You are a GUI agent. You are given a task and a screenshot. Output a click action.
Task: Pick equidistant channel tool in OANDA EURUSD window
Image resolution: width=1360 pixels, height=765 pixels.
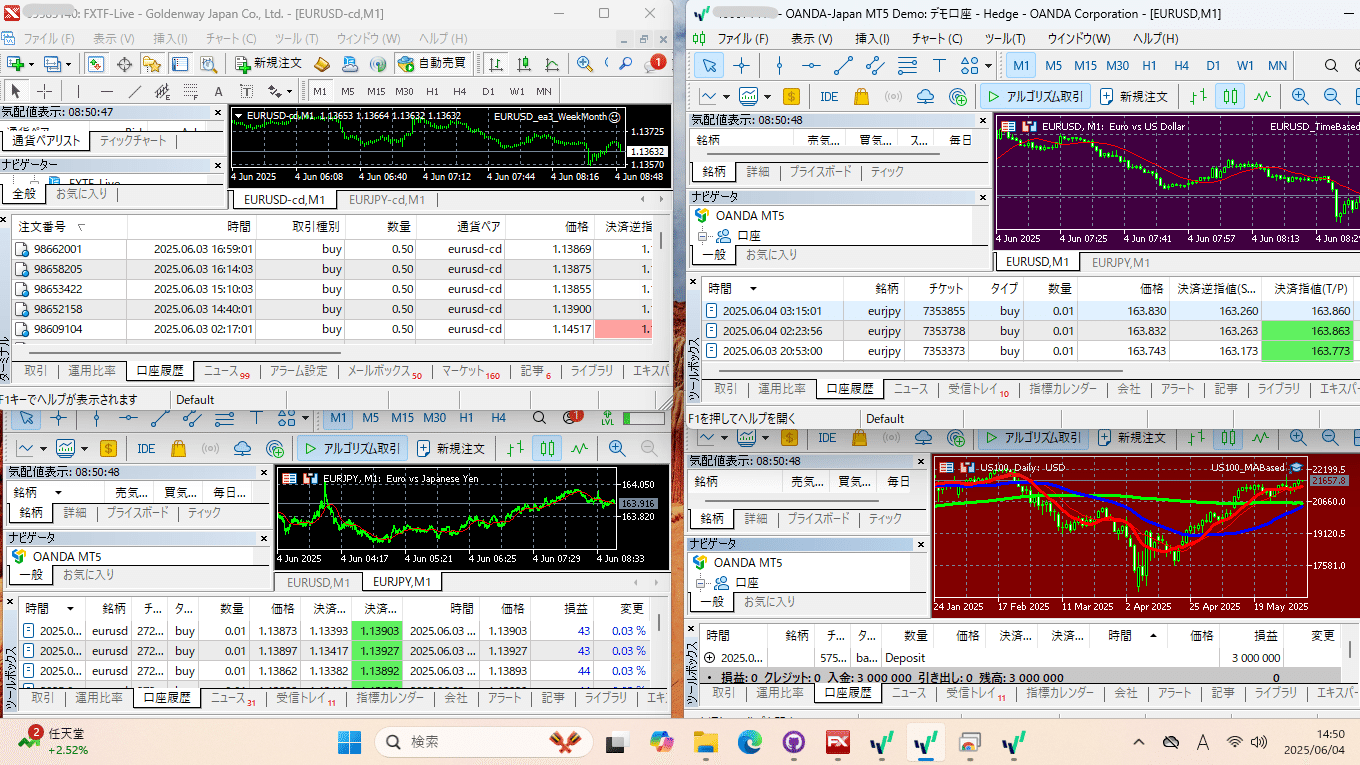[x=875, y=66]
